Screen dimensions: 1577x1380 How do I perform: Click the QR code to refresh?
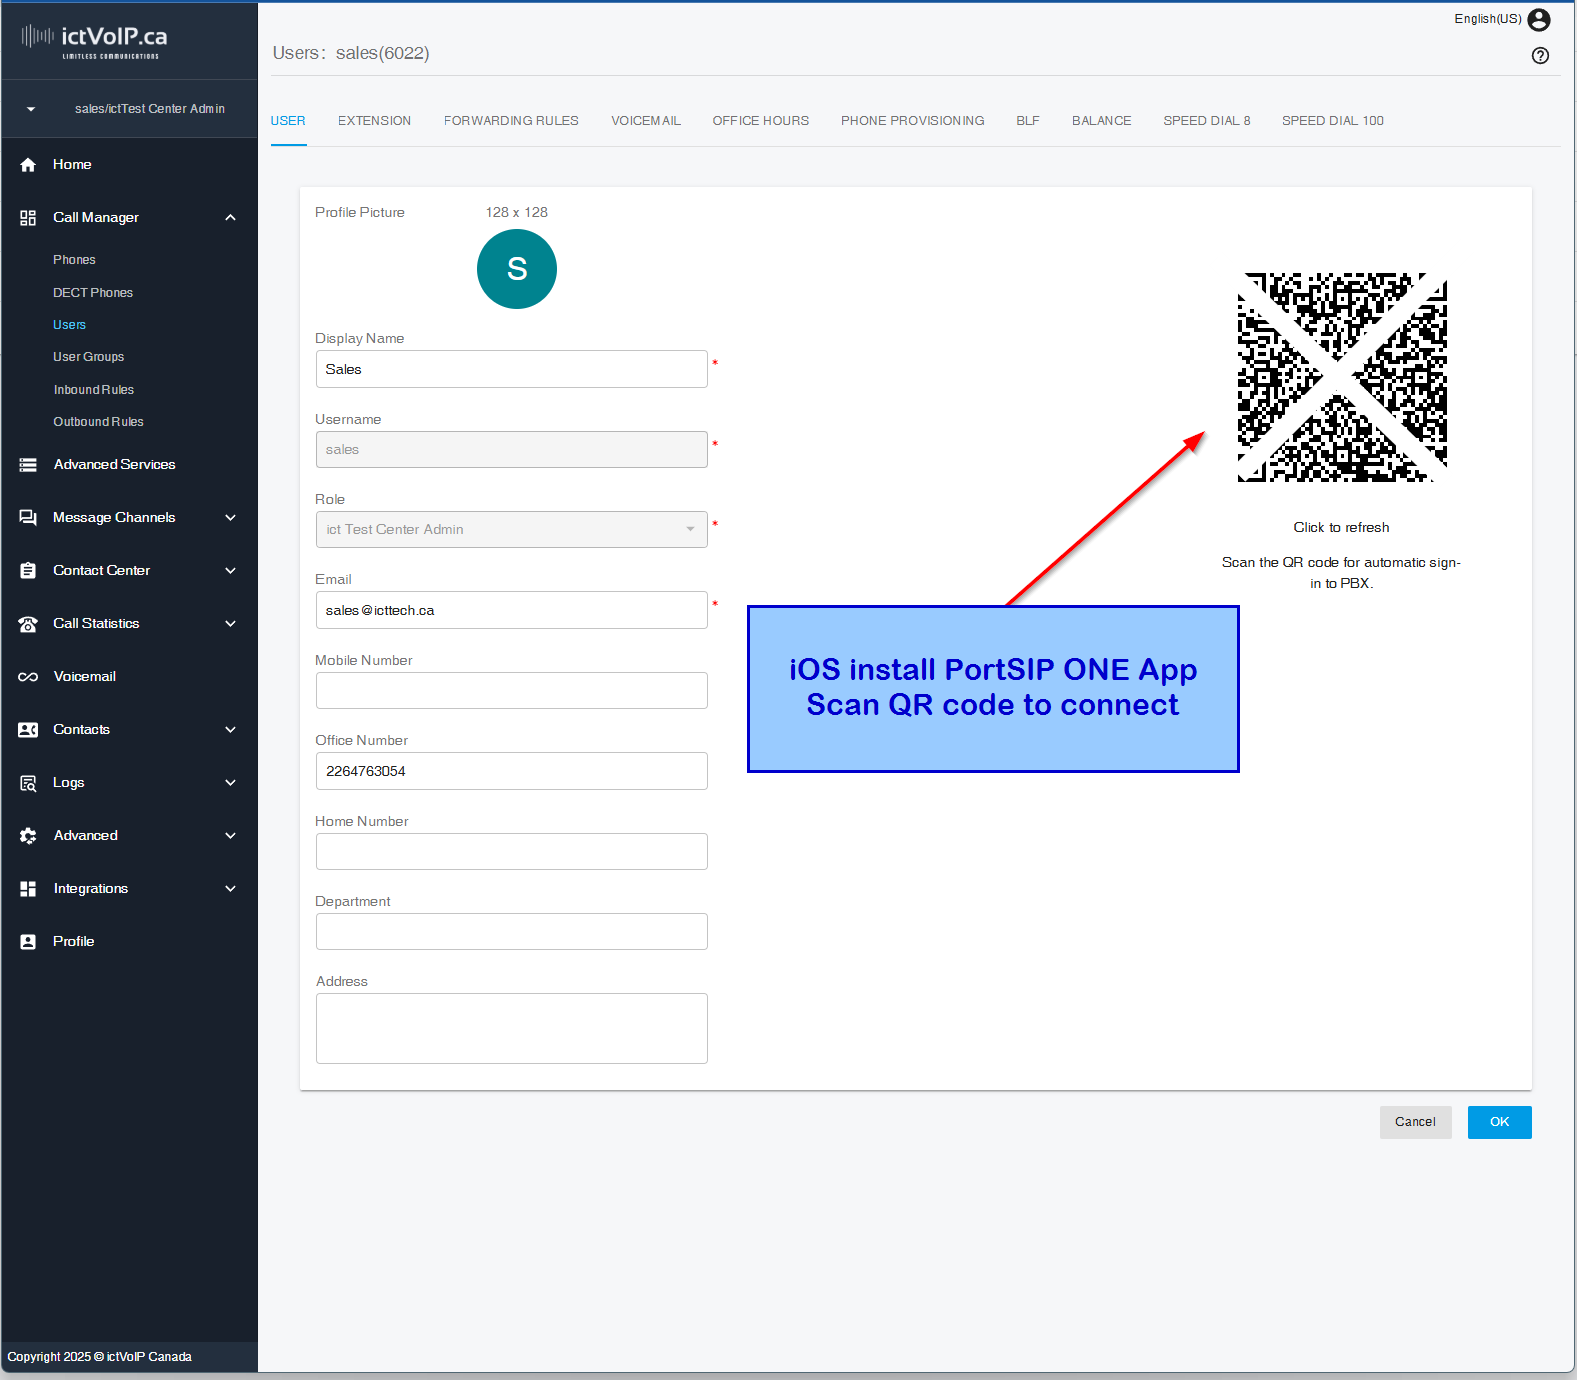coord(1342,377)
